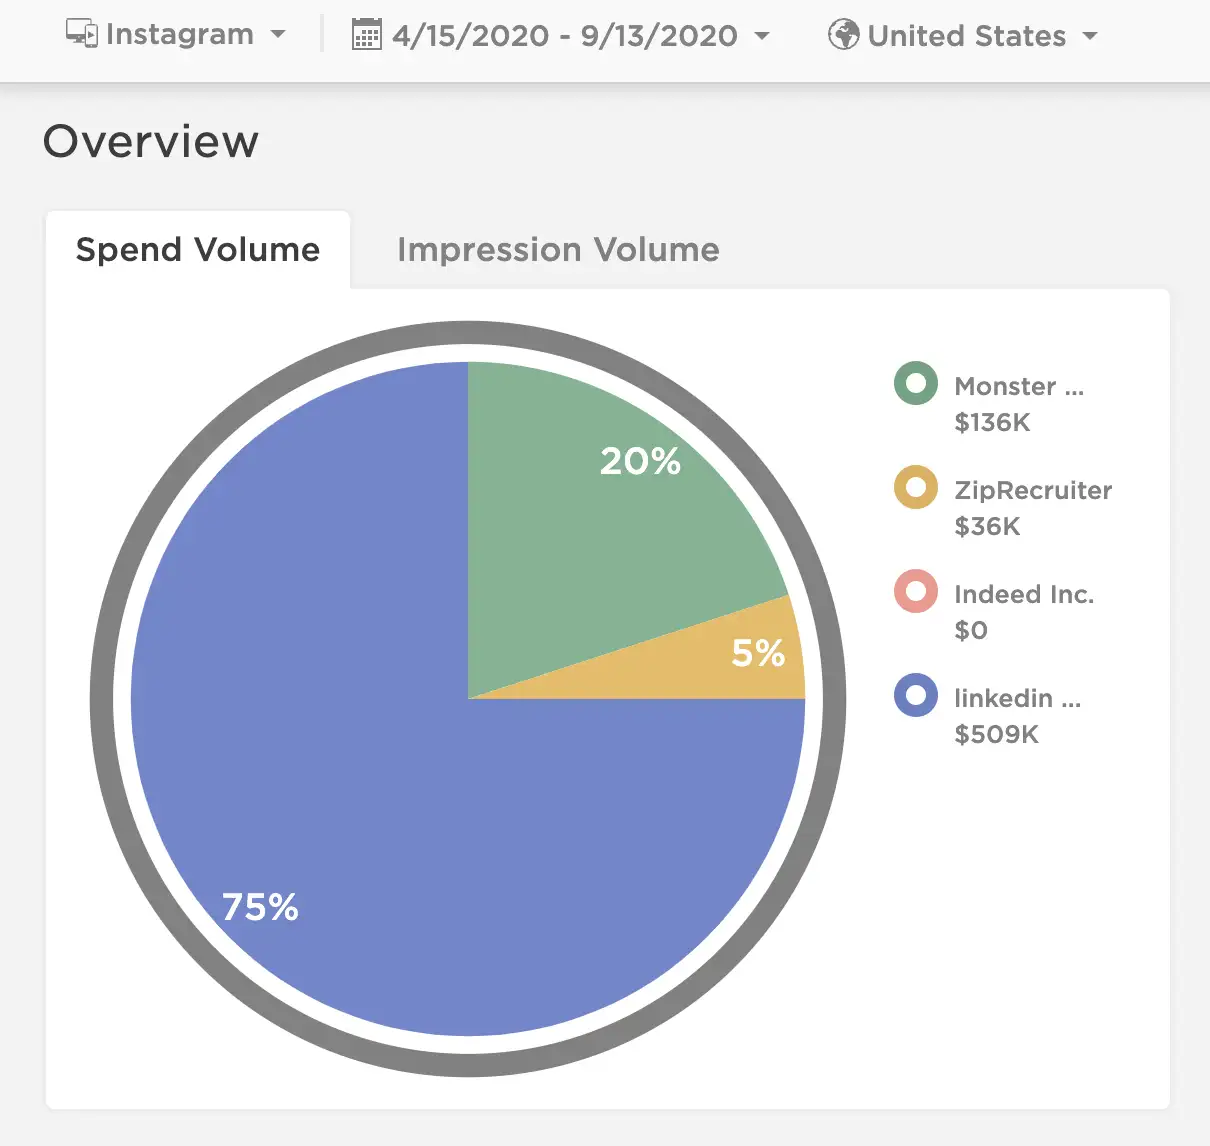The image size is (1210, 1146).
Task: Click the Monster $136K legend label
Action: coord(1019,404)
